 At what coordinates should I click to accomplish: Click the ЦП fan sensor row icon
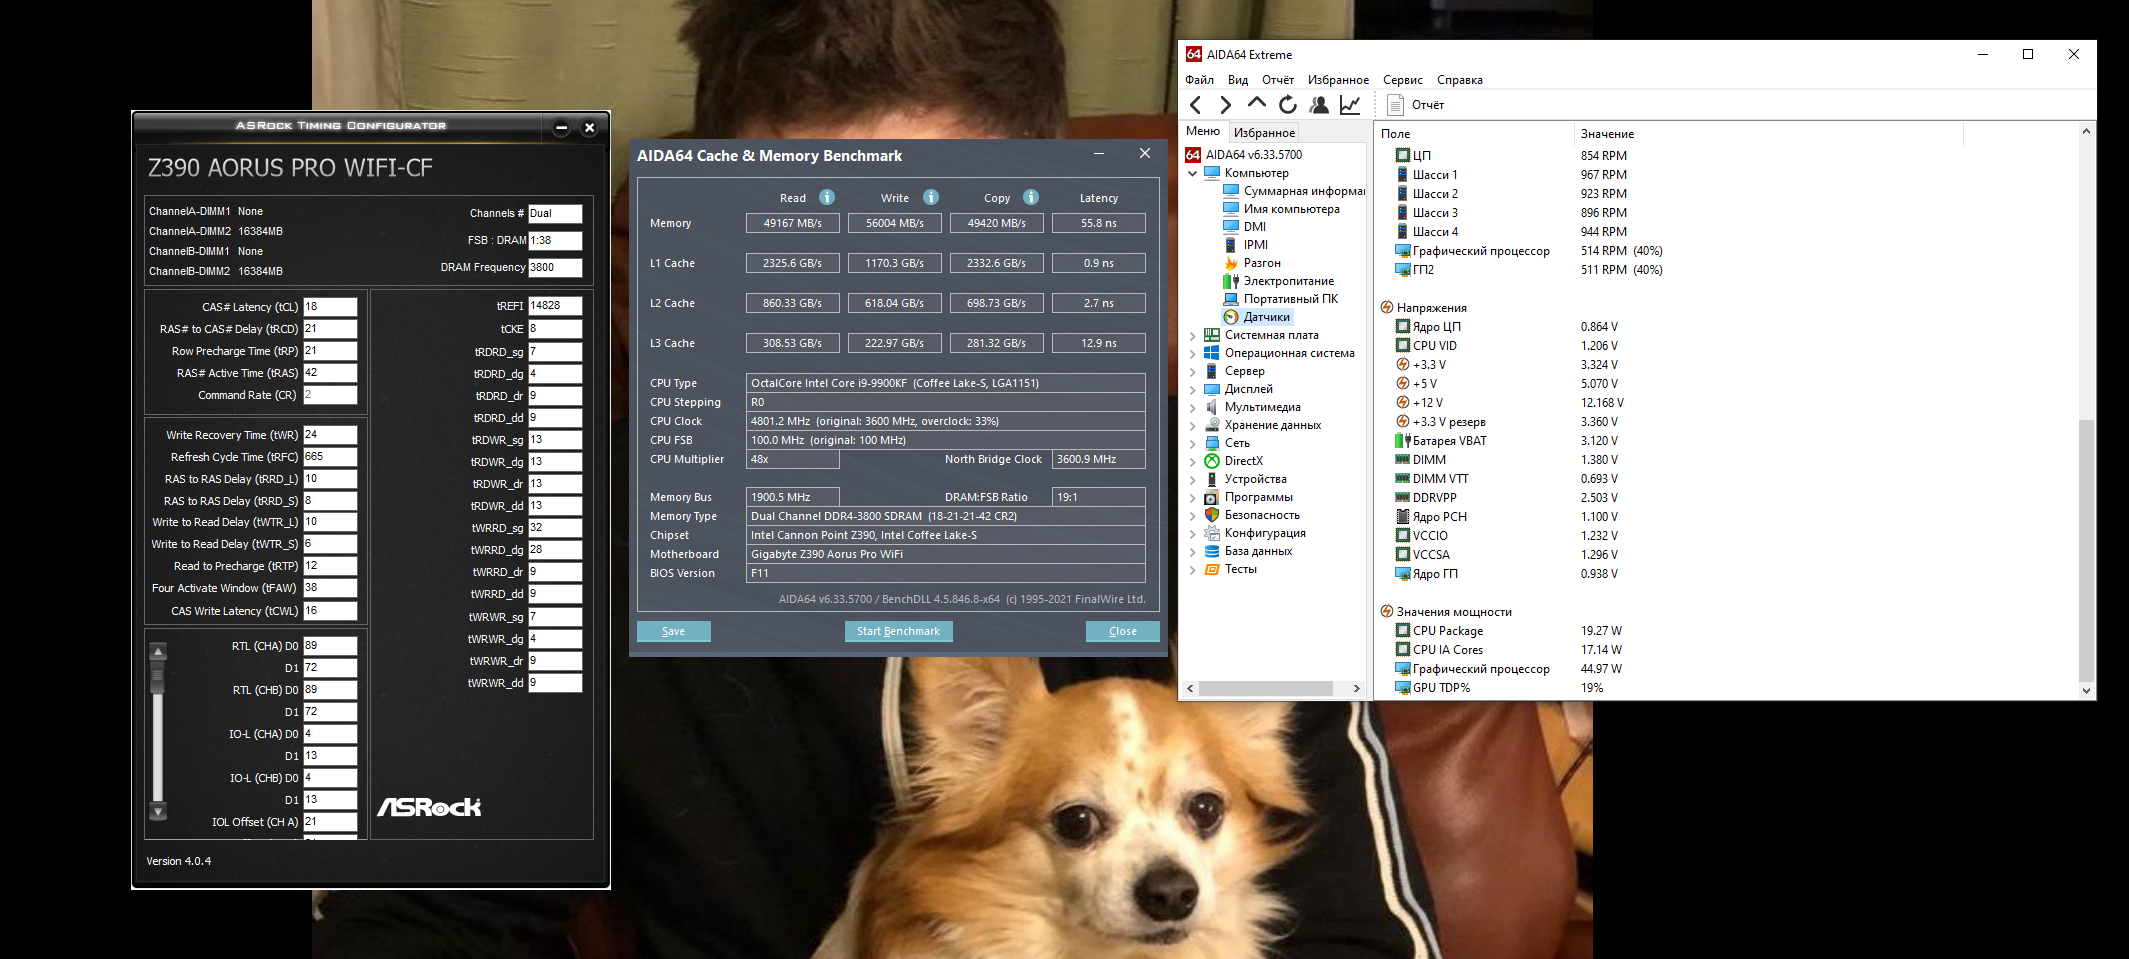[x=1403, y=156]
